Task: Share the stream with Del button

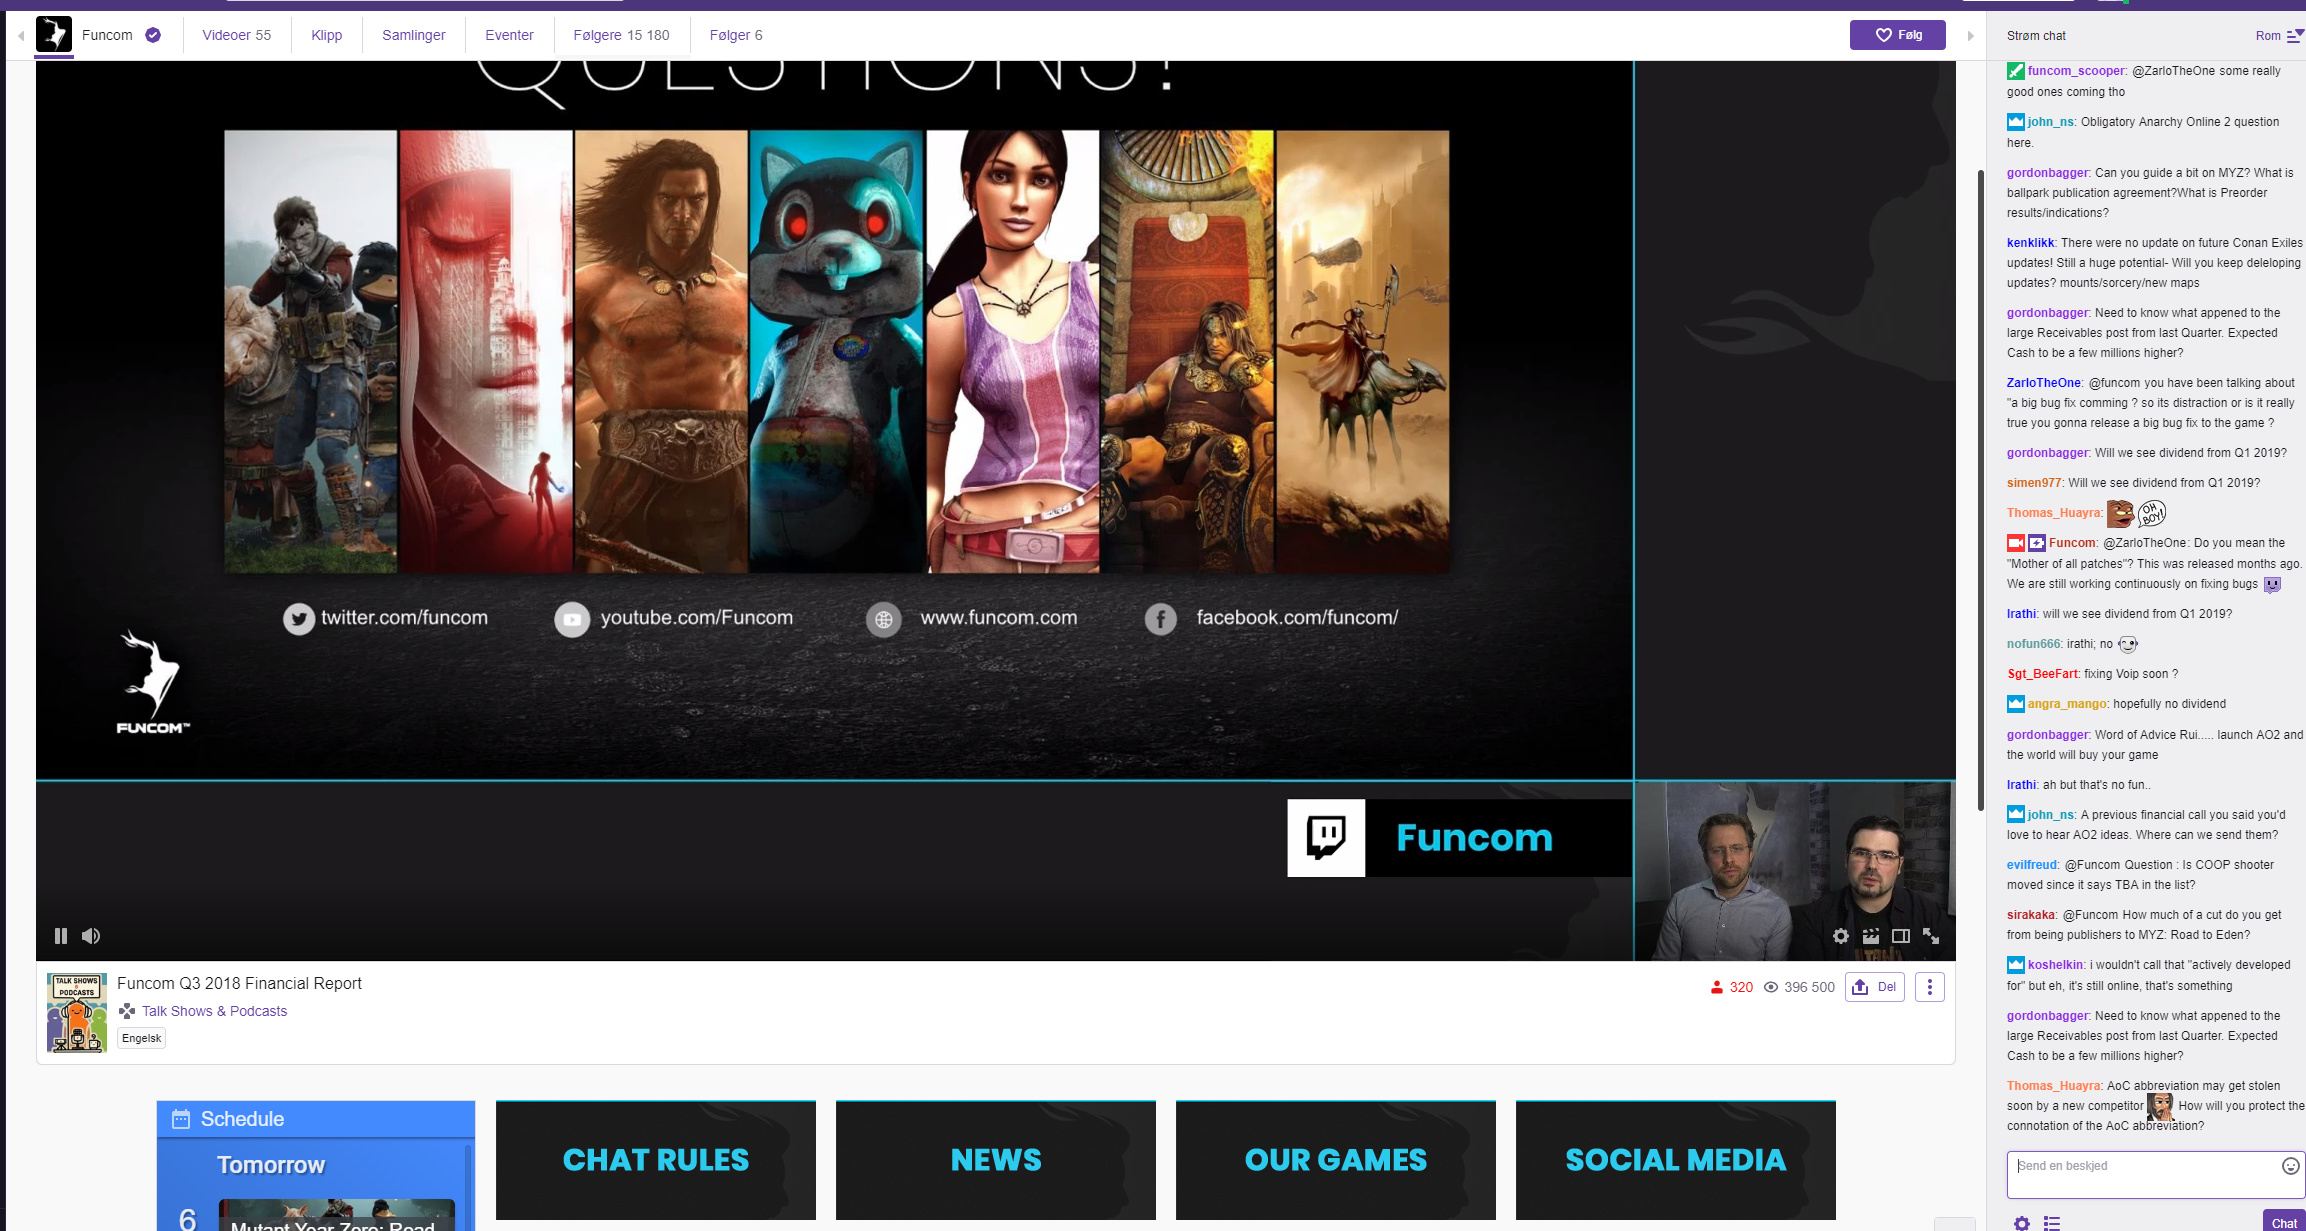Action: 1874,987
